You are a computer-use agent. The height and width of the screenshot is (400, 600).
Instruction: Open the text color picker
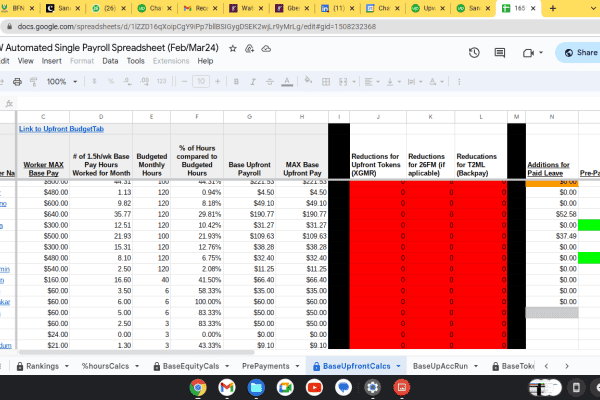[287, 82]
